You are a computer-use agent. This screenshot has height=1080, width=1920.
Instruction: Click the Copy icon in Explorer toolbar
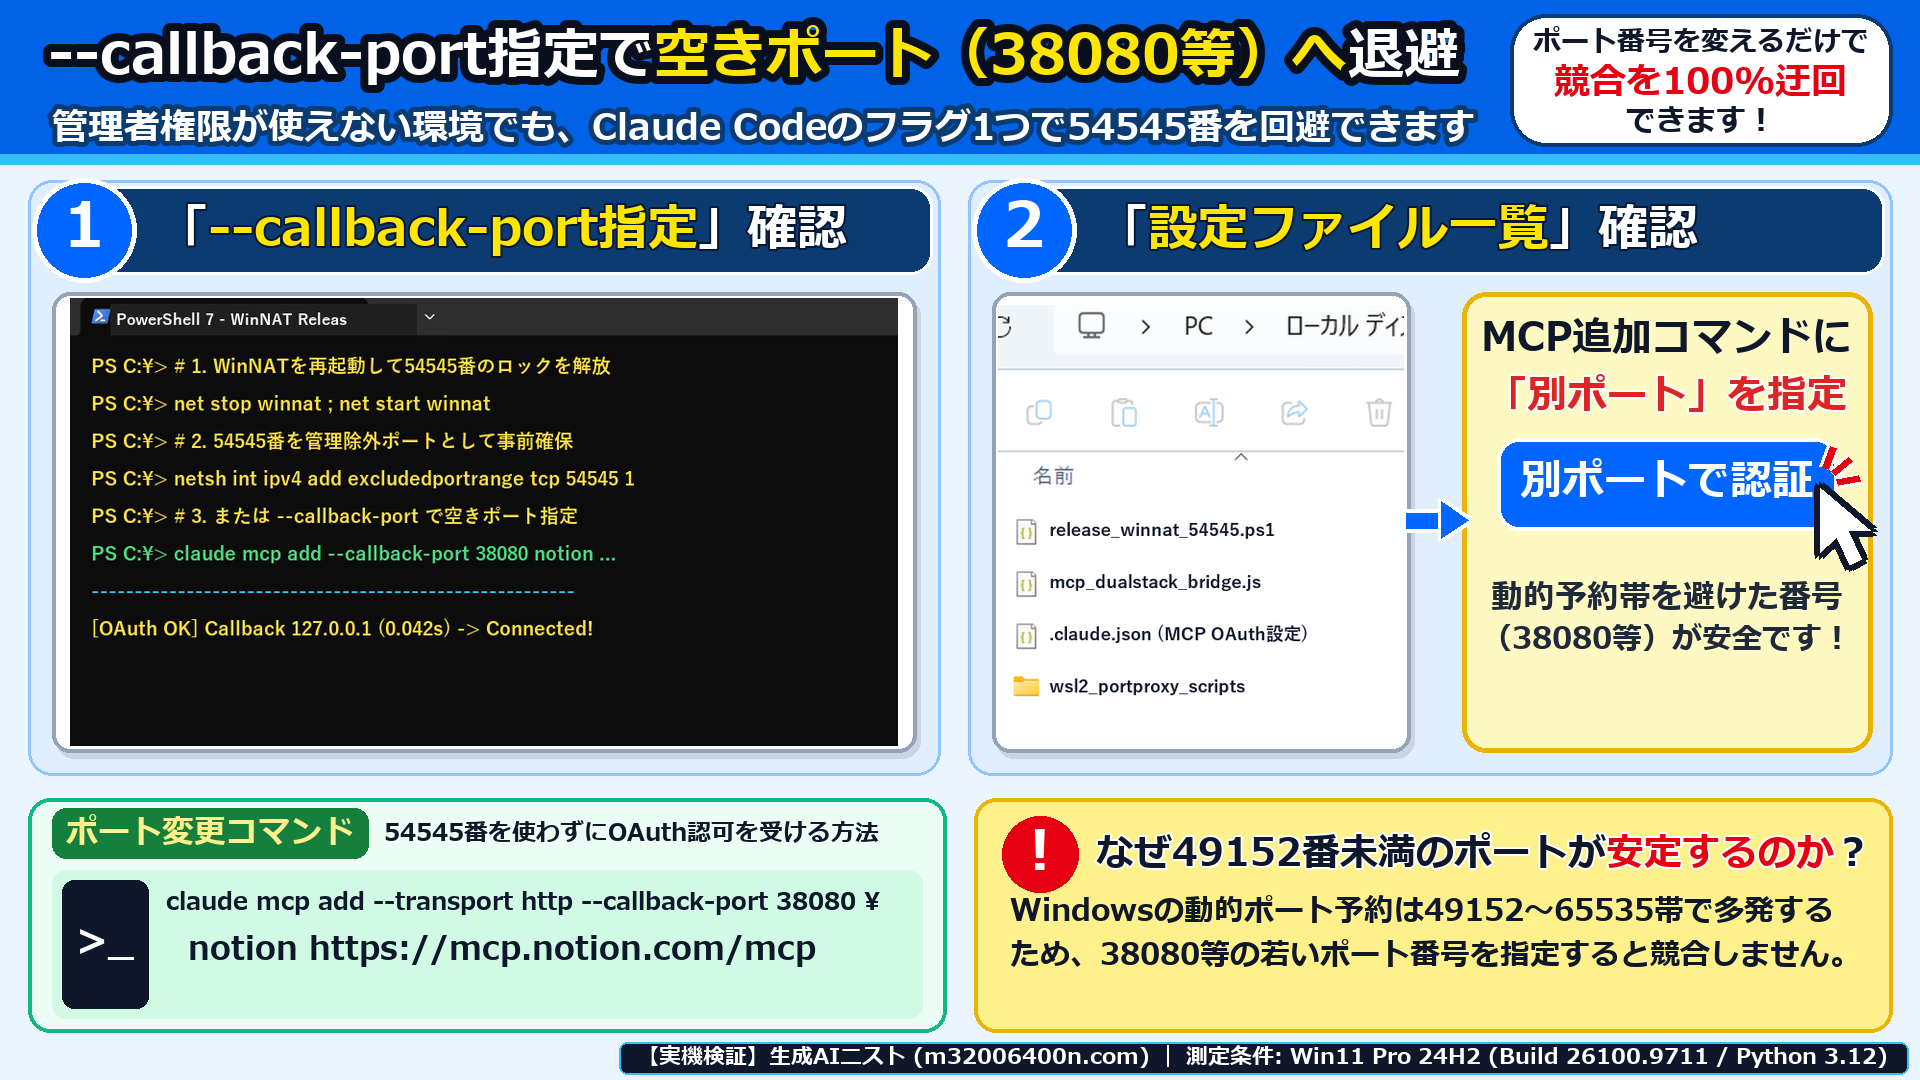1039,412
